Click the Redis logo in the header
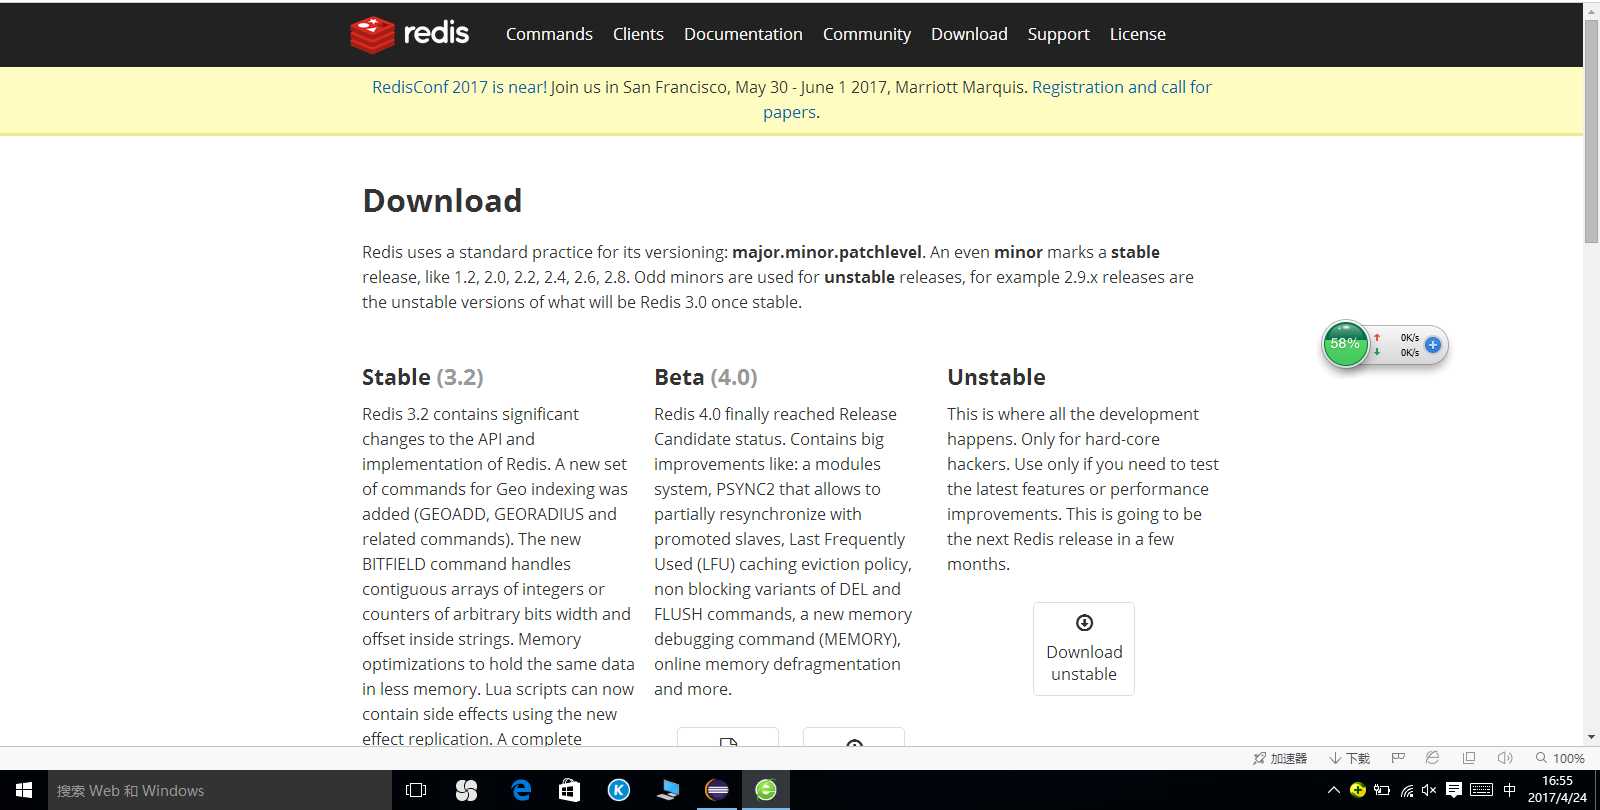This screenshot has height=810, width=1600. pyautogui.click(x=409, y=33)
